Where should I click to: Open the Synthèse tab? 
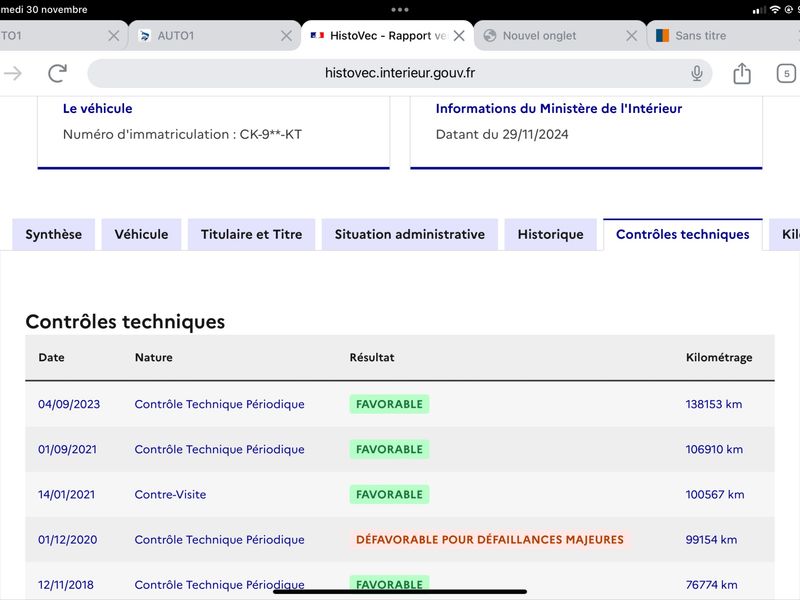[x=54, y=234]
